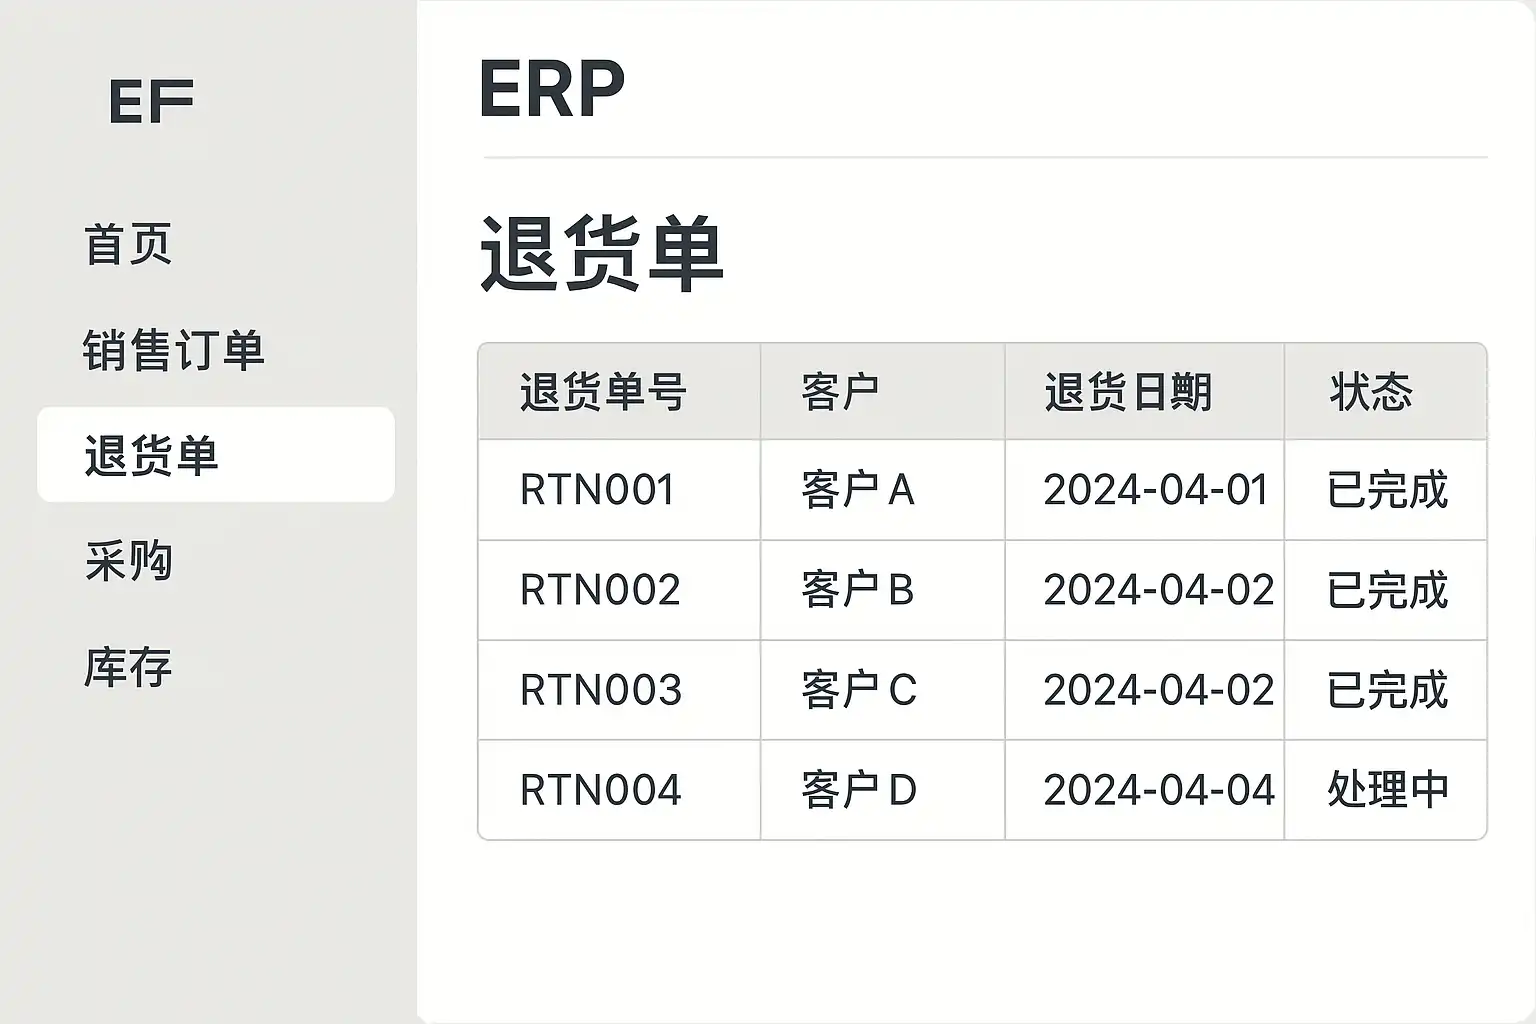Open the 首页 sidebar menu item
The image size is (1536, 1024).
tap(128, 245)
